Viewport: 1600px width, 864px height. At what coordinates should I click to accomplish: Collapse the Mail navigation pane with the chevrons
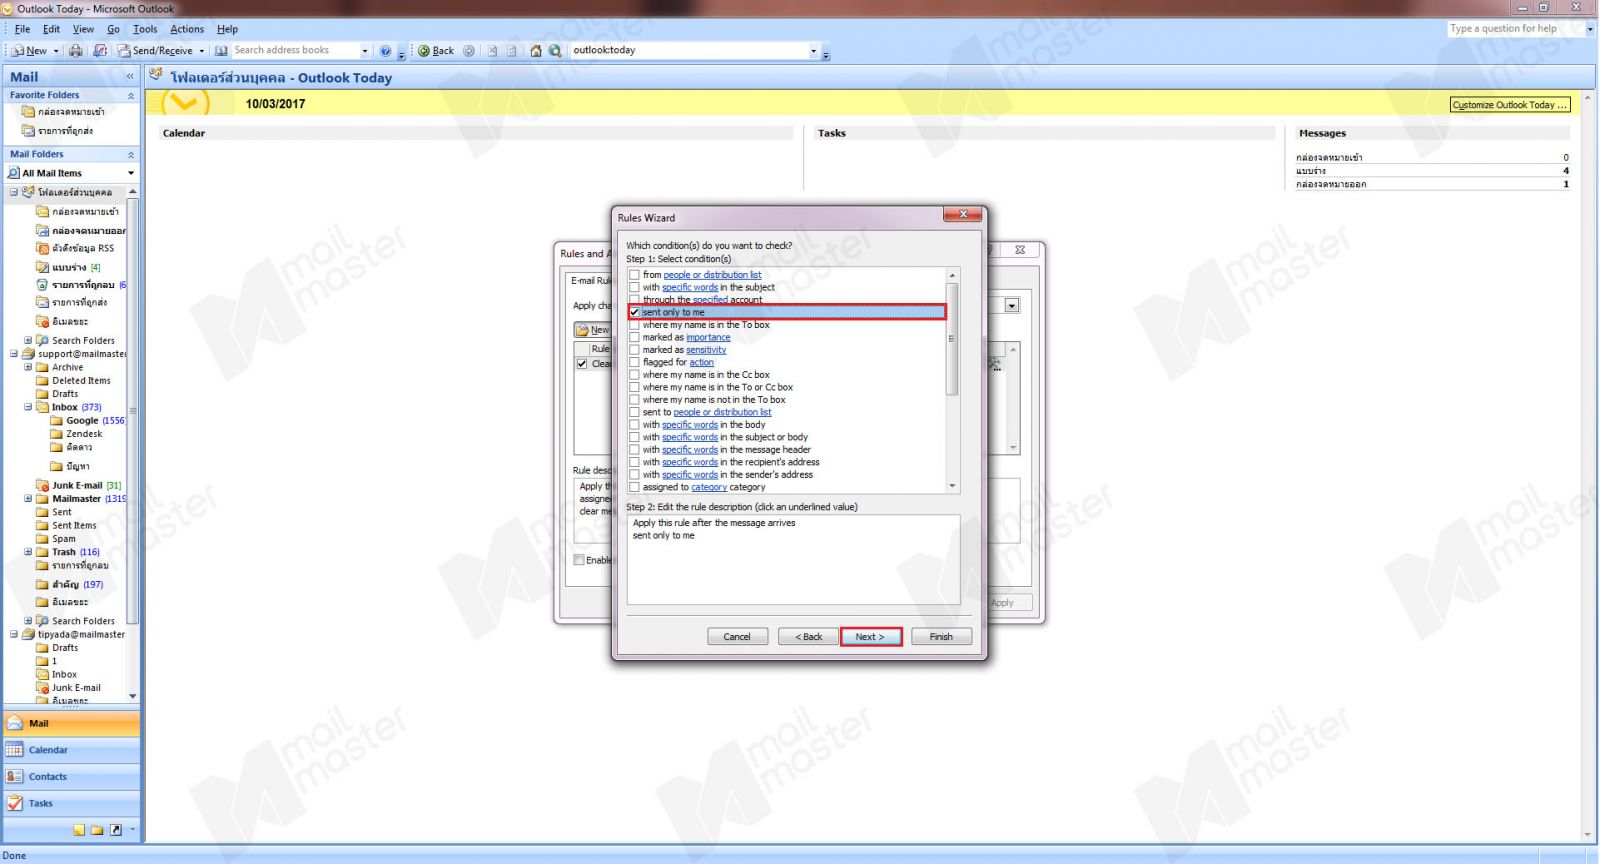(x=129, y=77)
